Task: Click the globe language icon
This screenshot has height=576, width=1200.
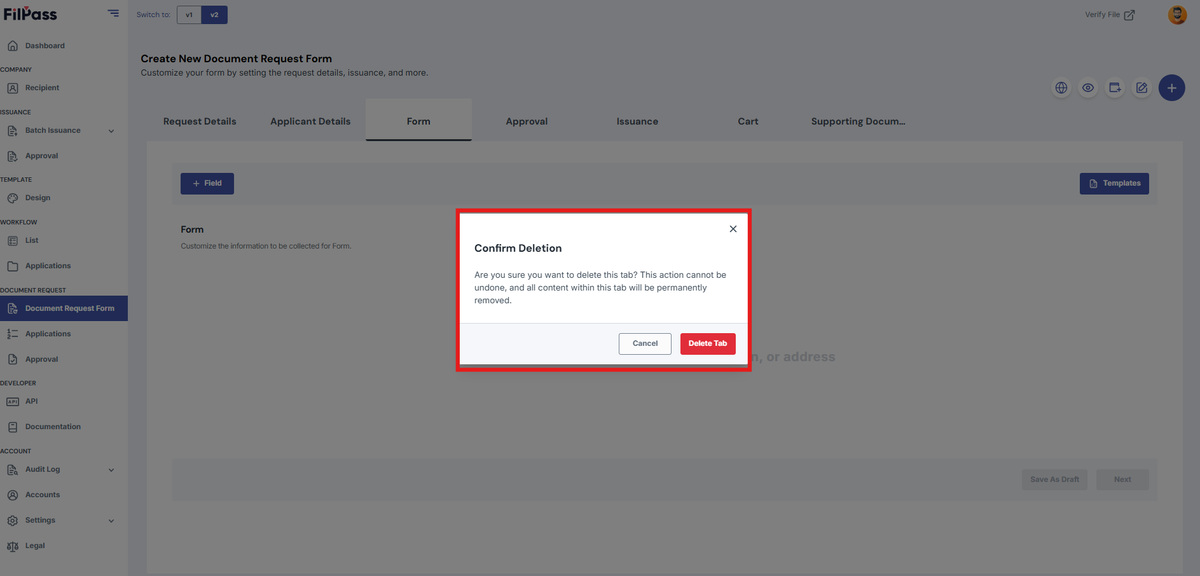Action: point(1061,88)
